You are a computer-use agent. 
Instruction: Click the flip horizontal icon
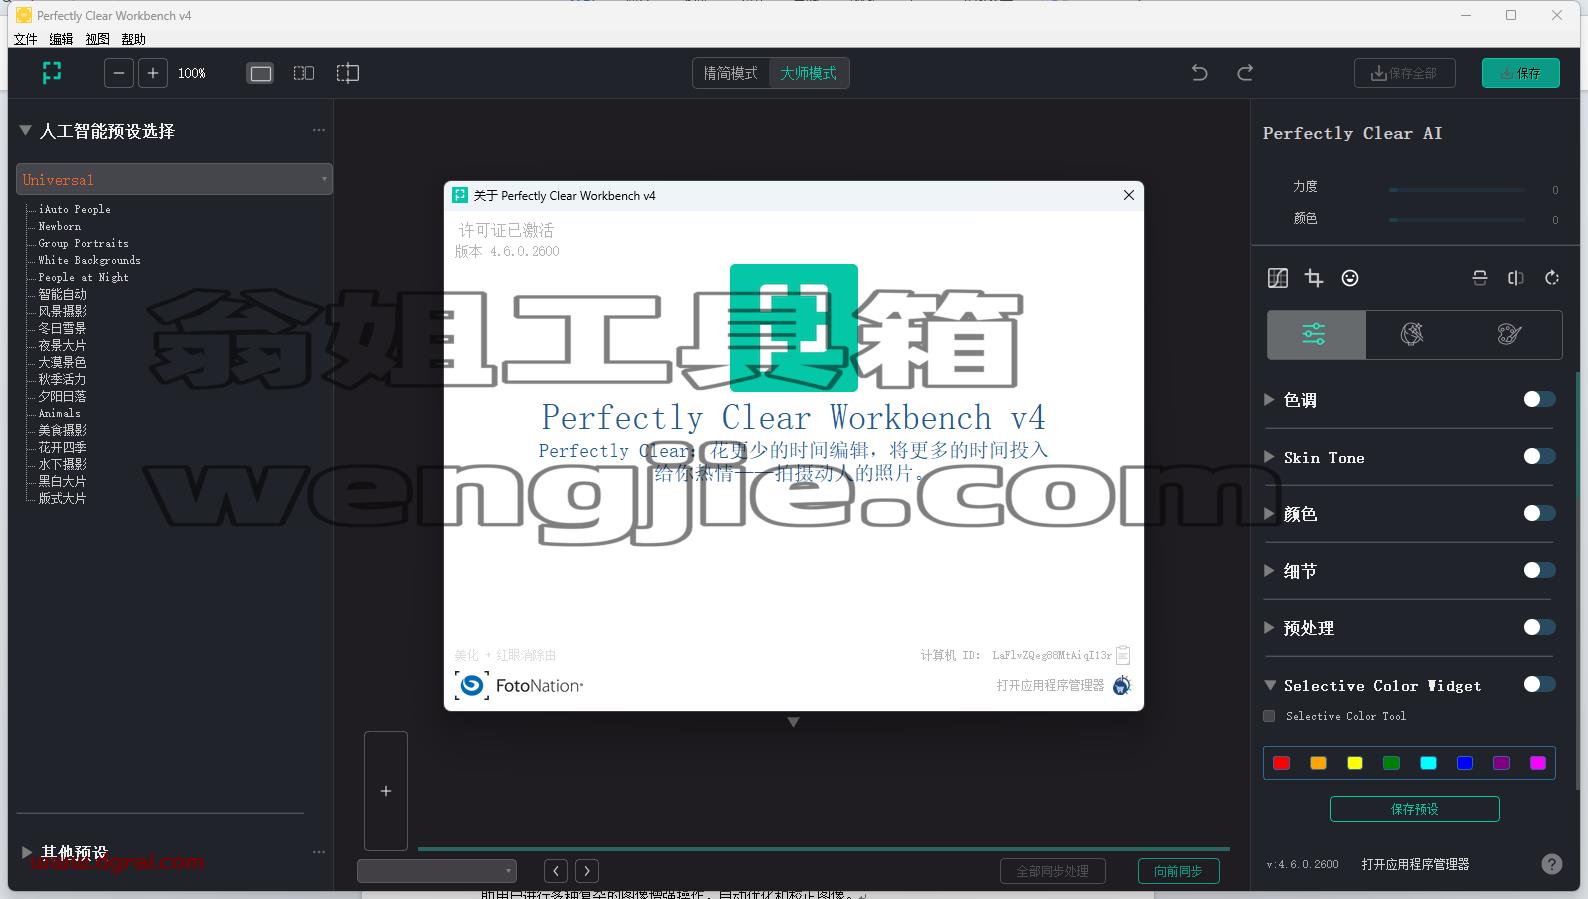click(x=1516, y=278)
